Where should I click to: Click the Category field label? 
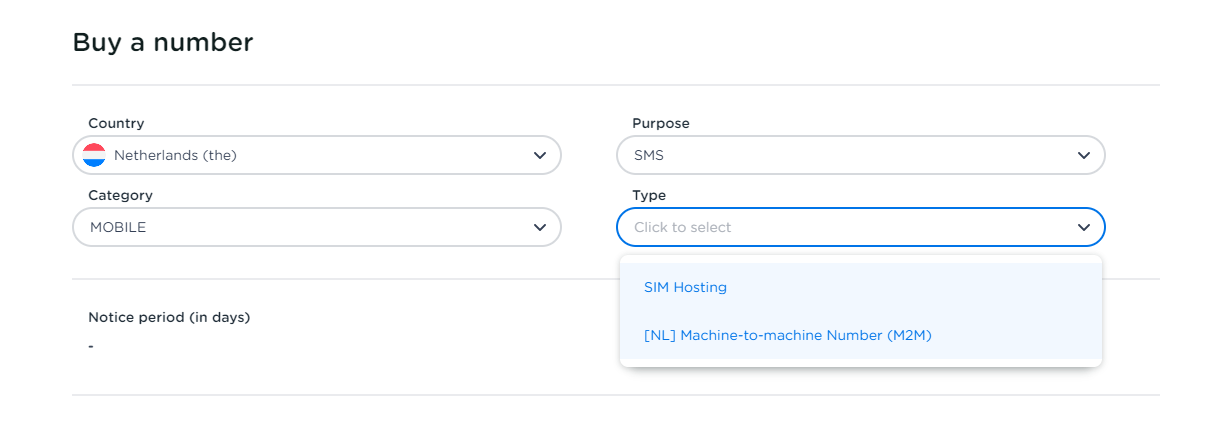pyautogui.click(x=120, y=195)
